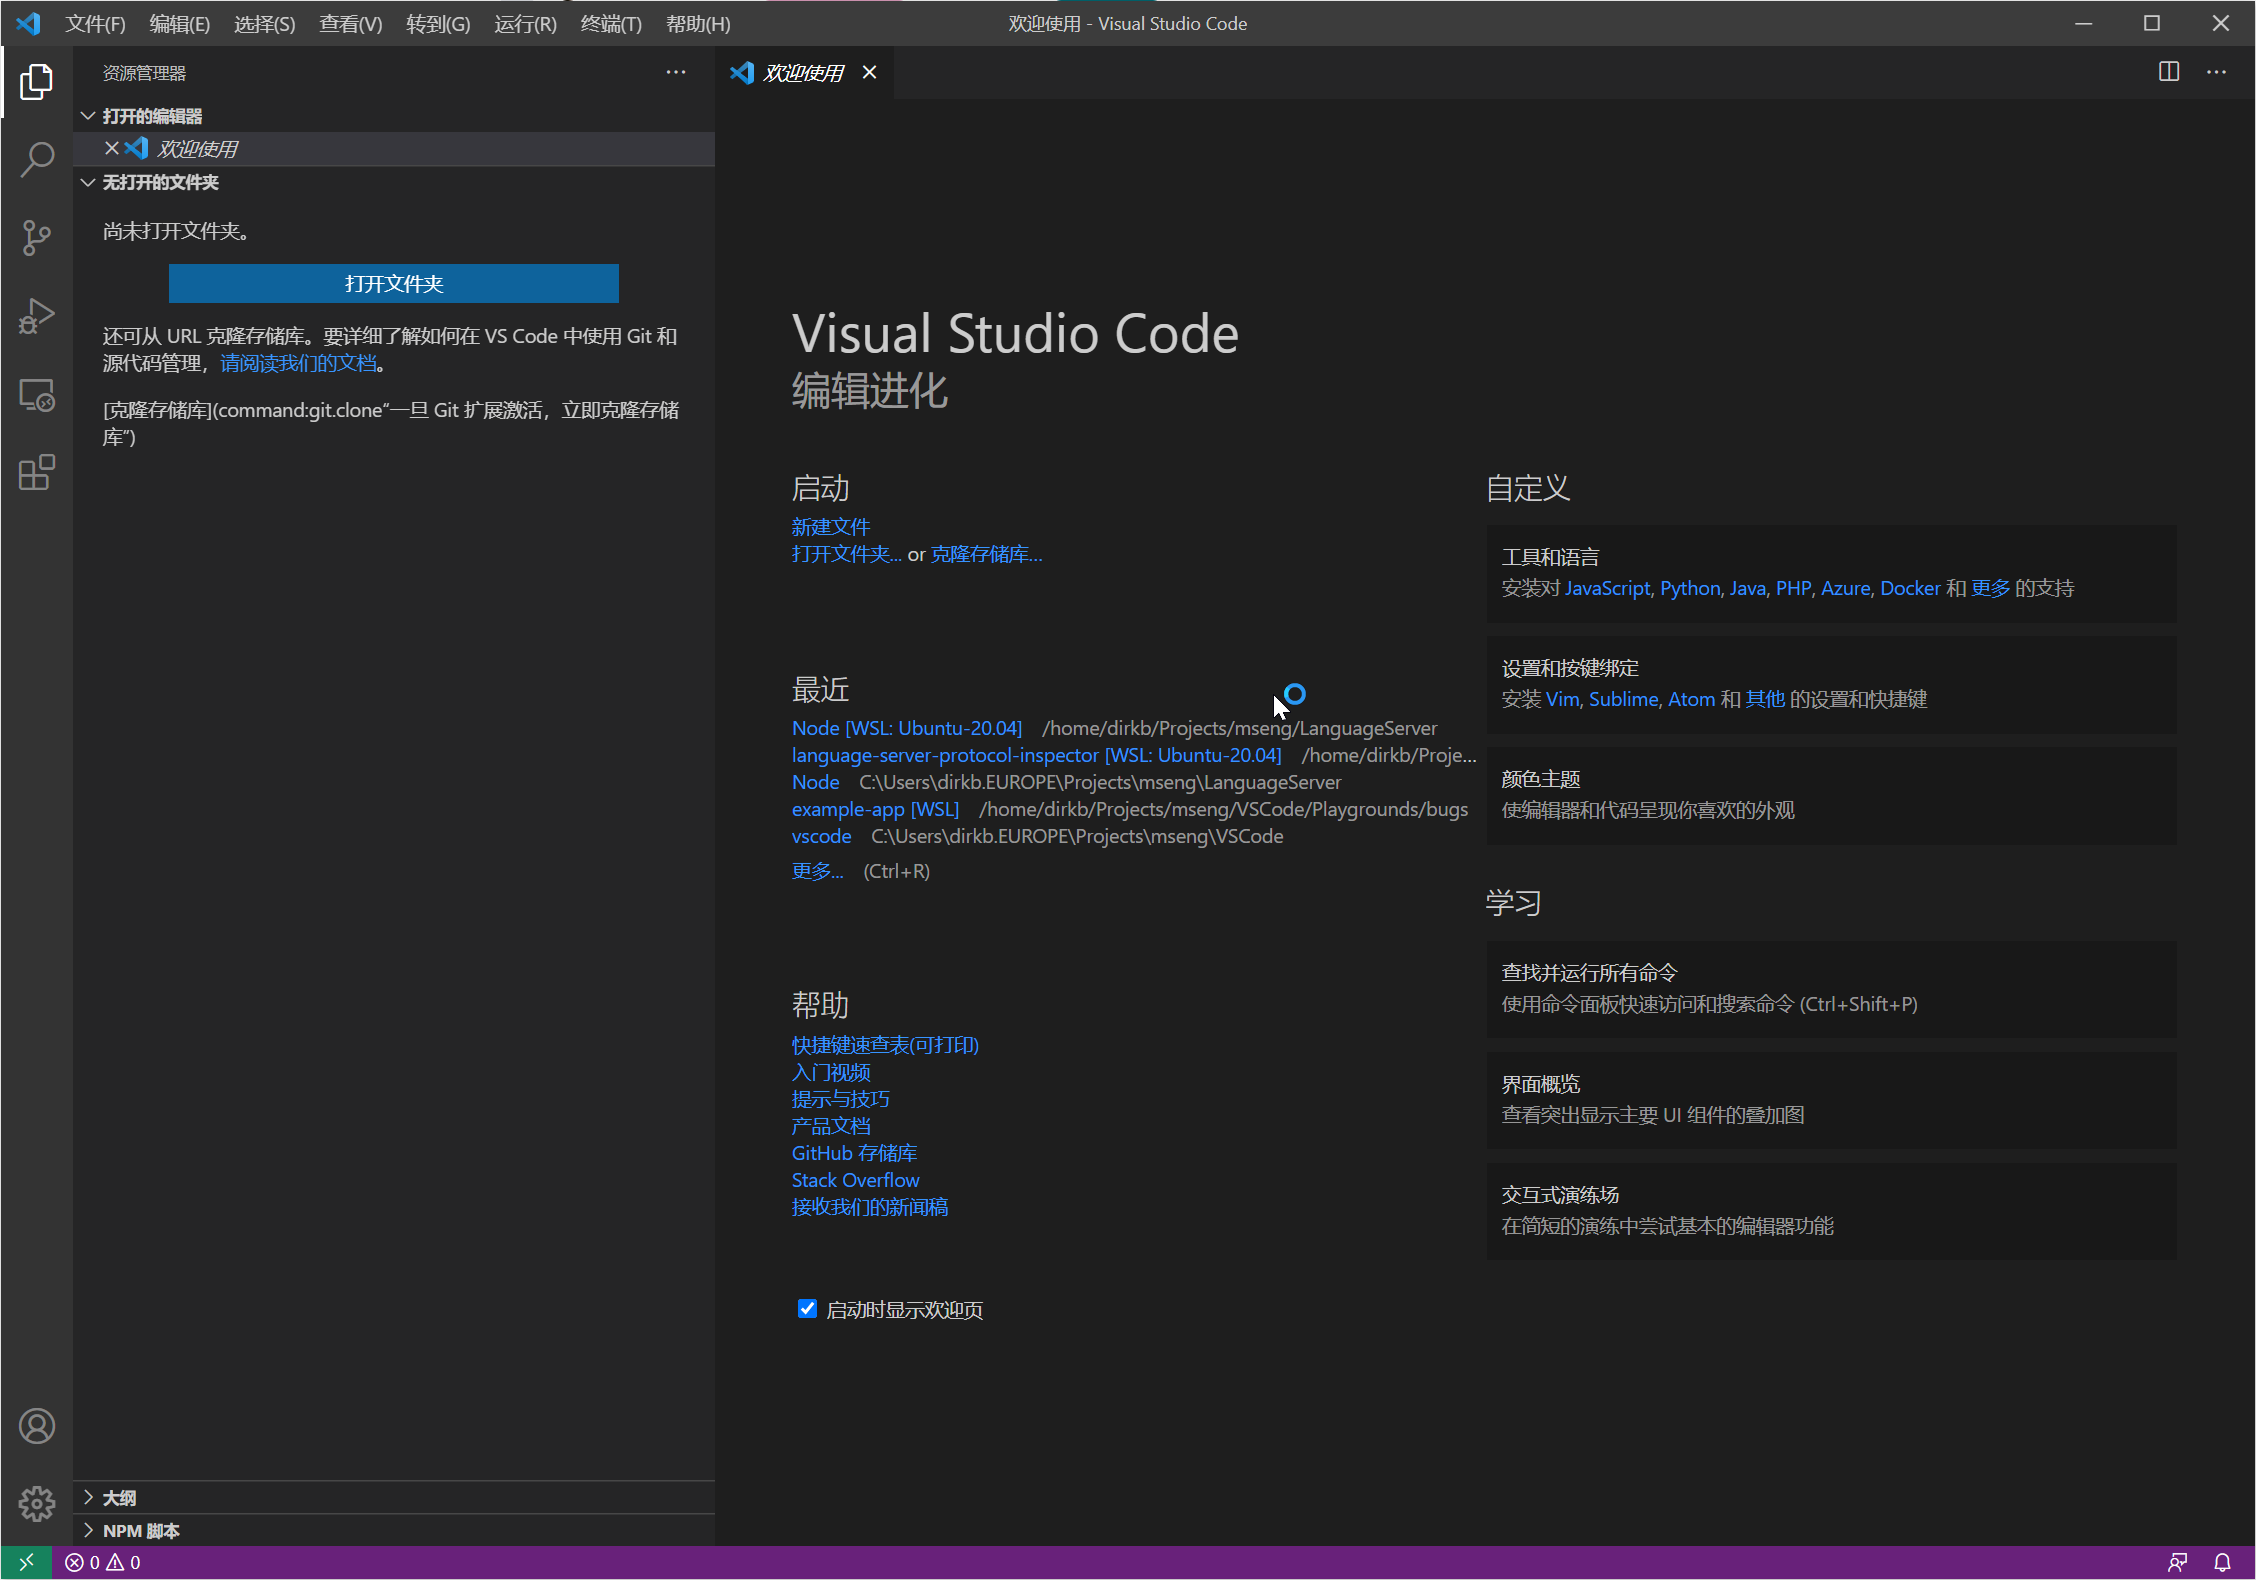Viewport: 2256px width, 1580px height.
Task: Open the notifications bell in the status bar
Action: click(x=2224, y=1562)
